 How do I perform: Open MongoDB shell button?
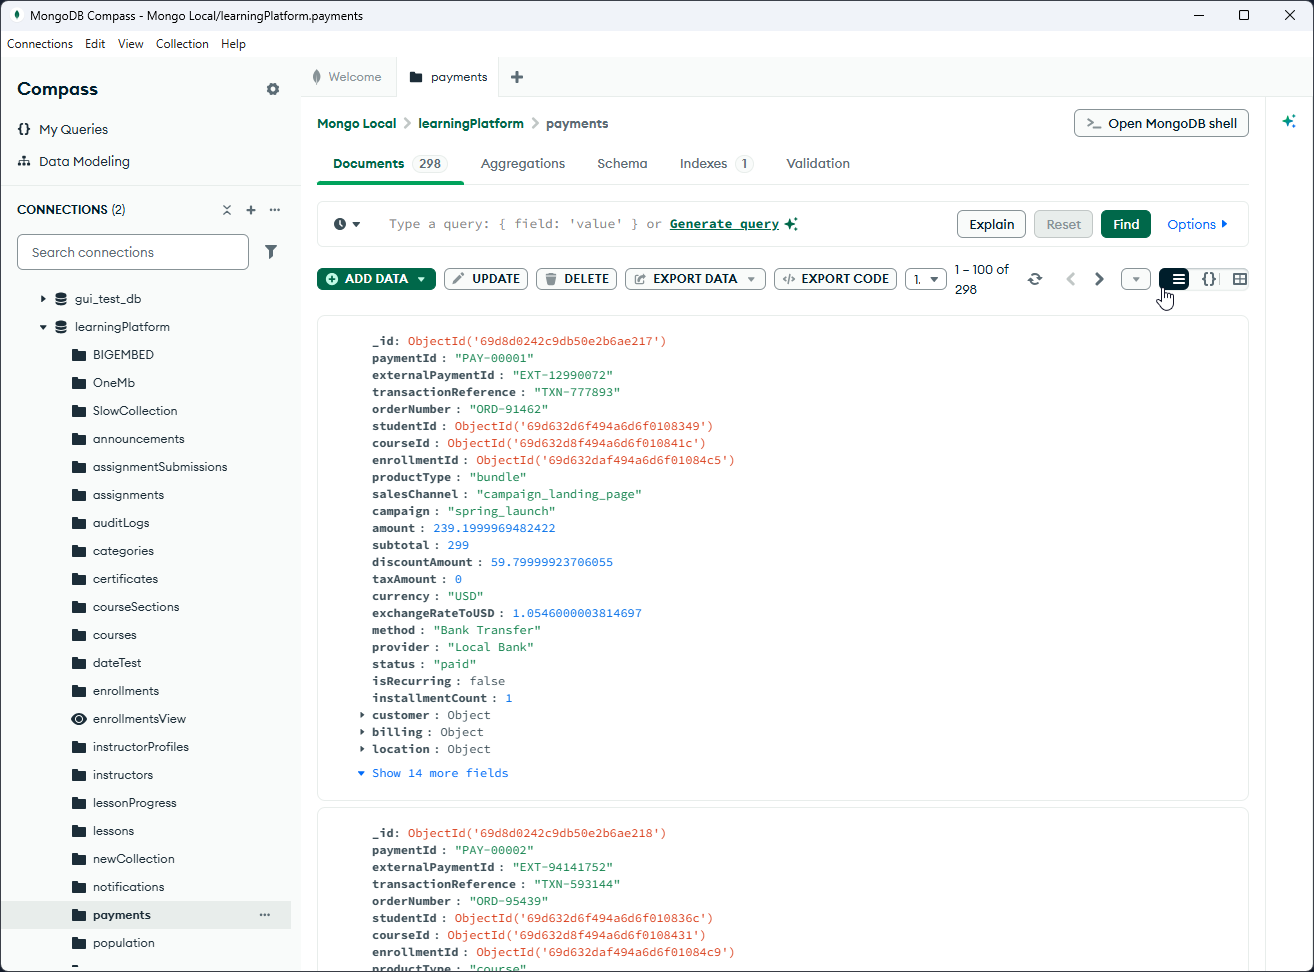coord(1161,123)
